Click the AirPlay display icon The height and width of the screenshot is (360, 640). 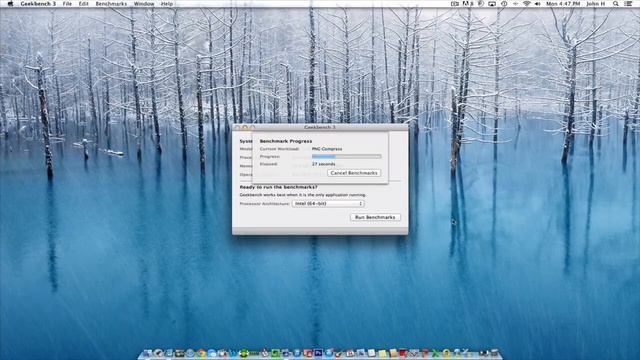492,4
